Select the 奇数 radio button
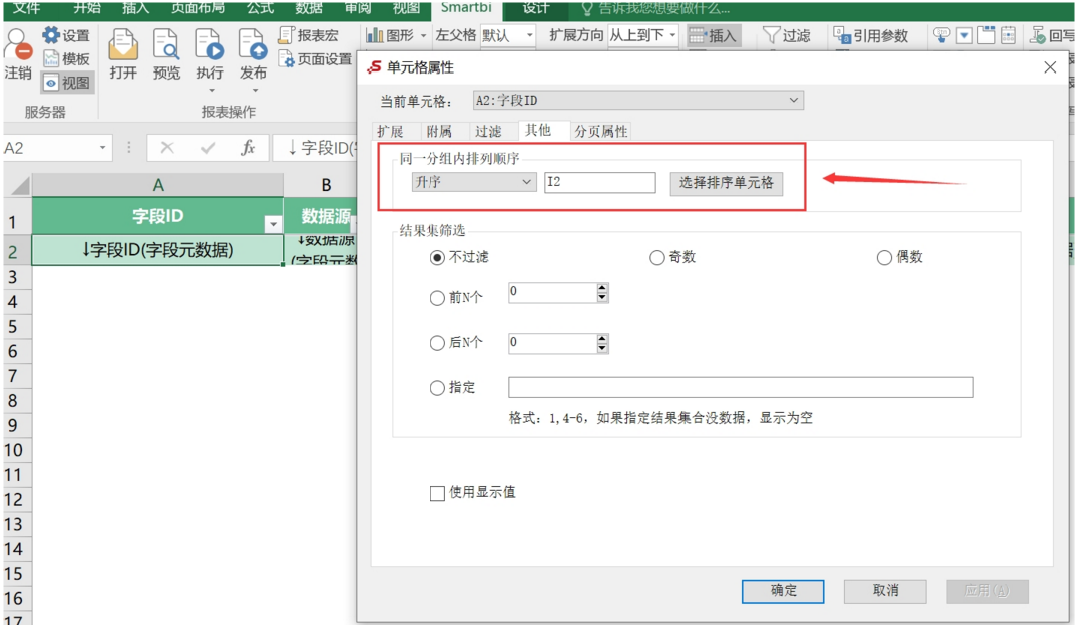1076x625 pixels. (x=657, y=257)
